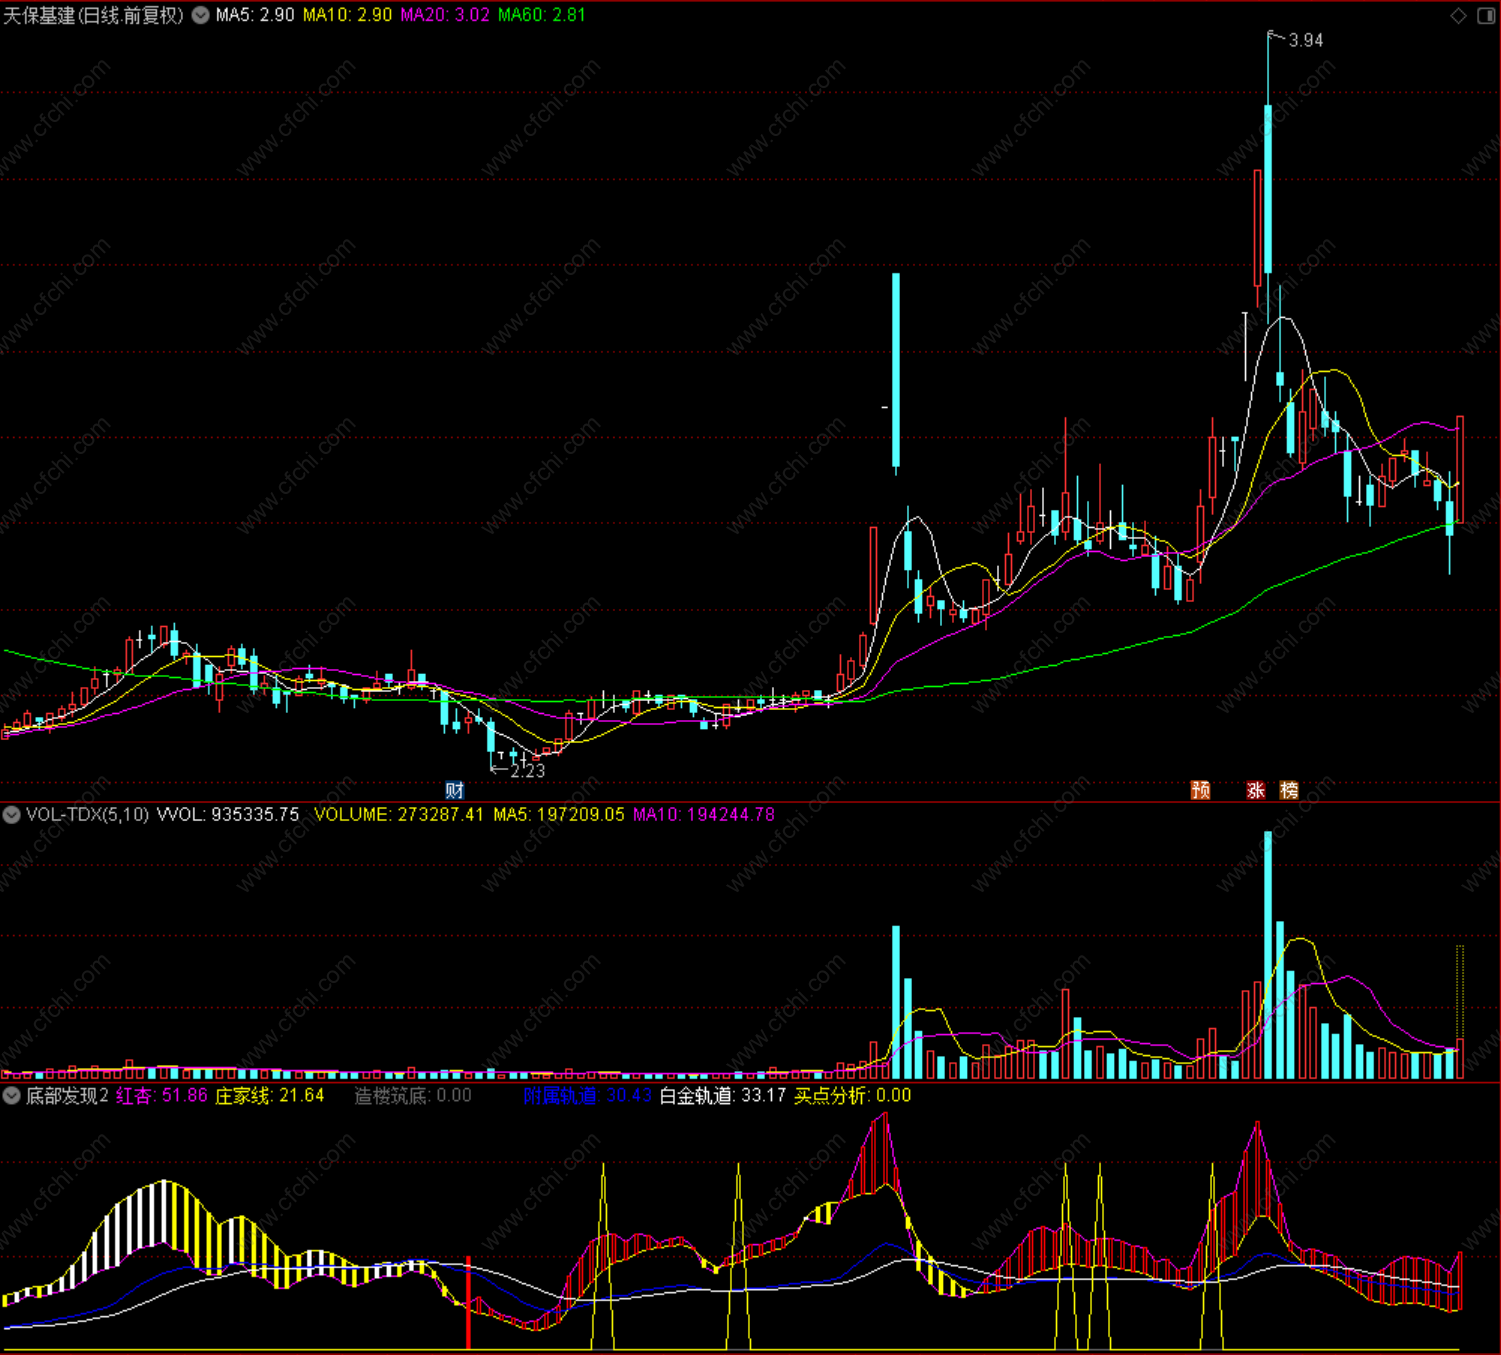
Task: Click the tallest cyan volume bar
Action: point(1268,955)
